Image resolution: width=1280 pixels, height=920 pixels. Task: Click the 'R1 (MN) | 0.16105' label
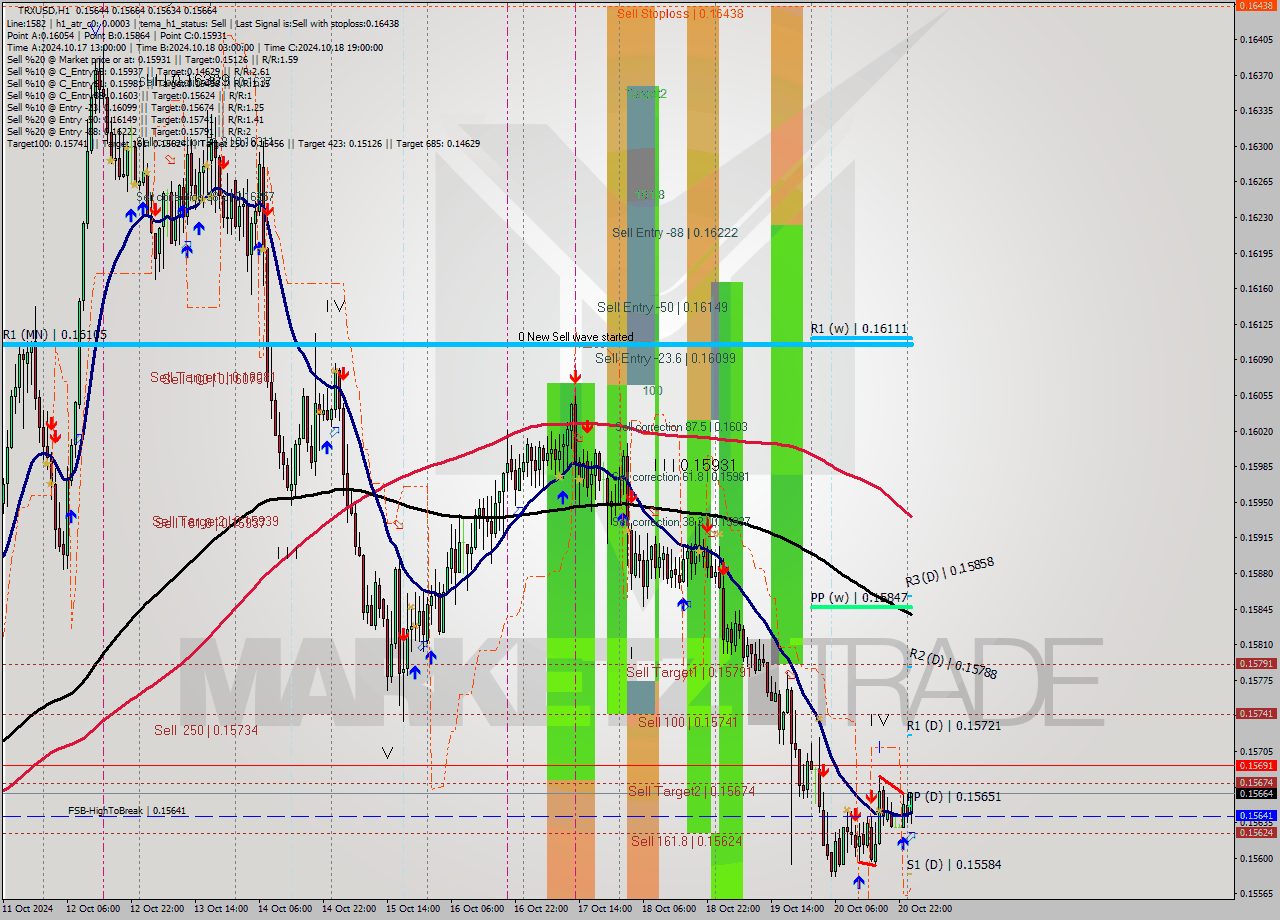point(54,335)
